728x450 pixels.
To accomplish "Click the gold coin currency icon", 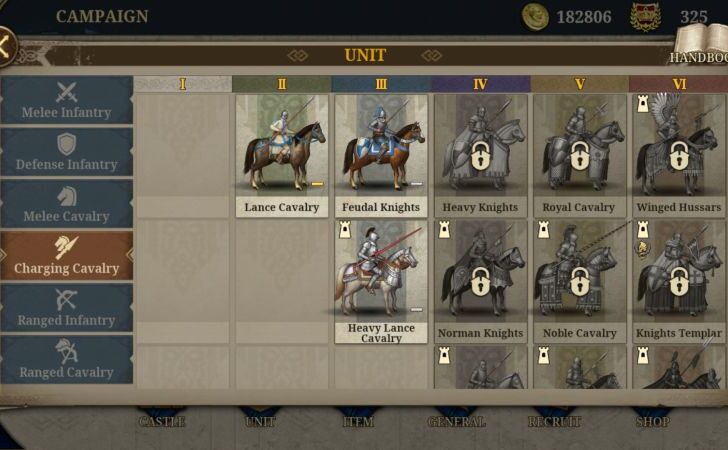I will coord(535,17).
